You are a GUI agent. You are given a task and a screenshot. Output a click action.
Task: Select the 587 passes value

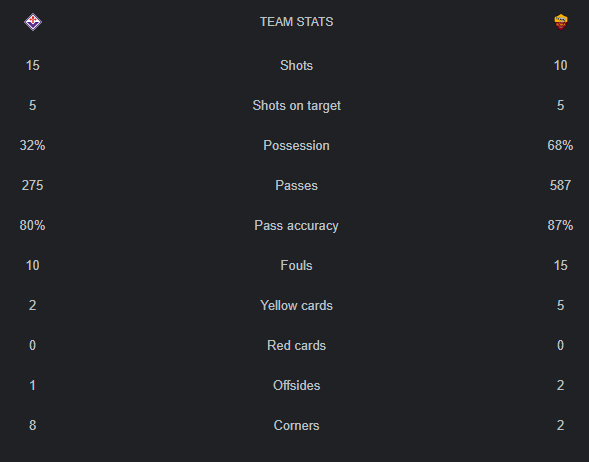pos(560,185)
